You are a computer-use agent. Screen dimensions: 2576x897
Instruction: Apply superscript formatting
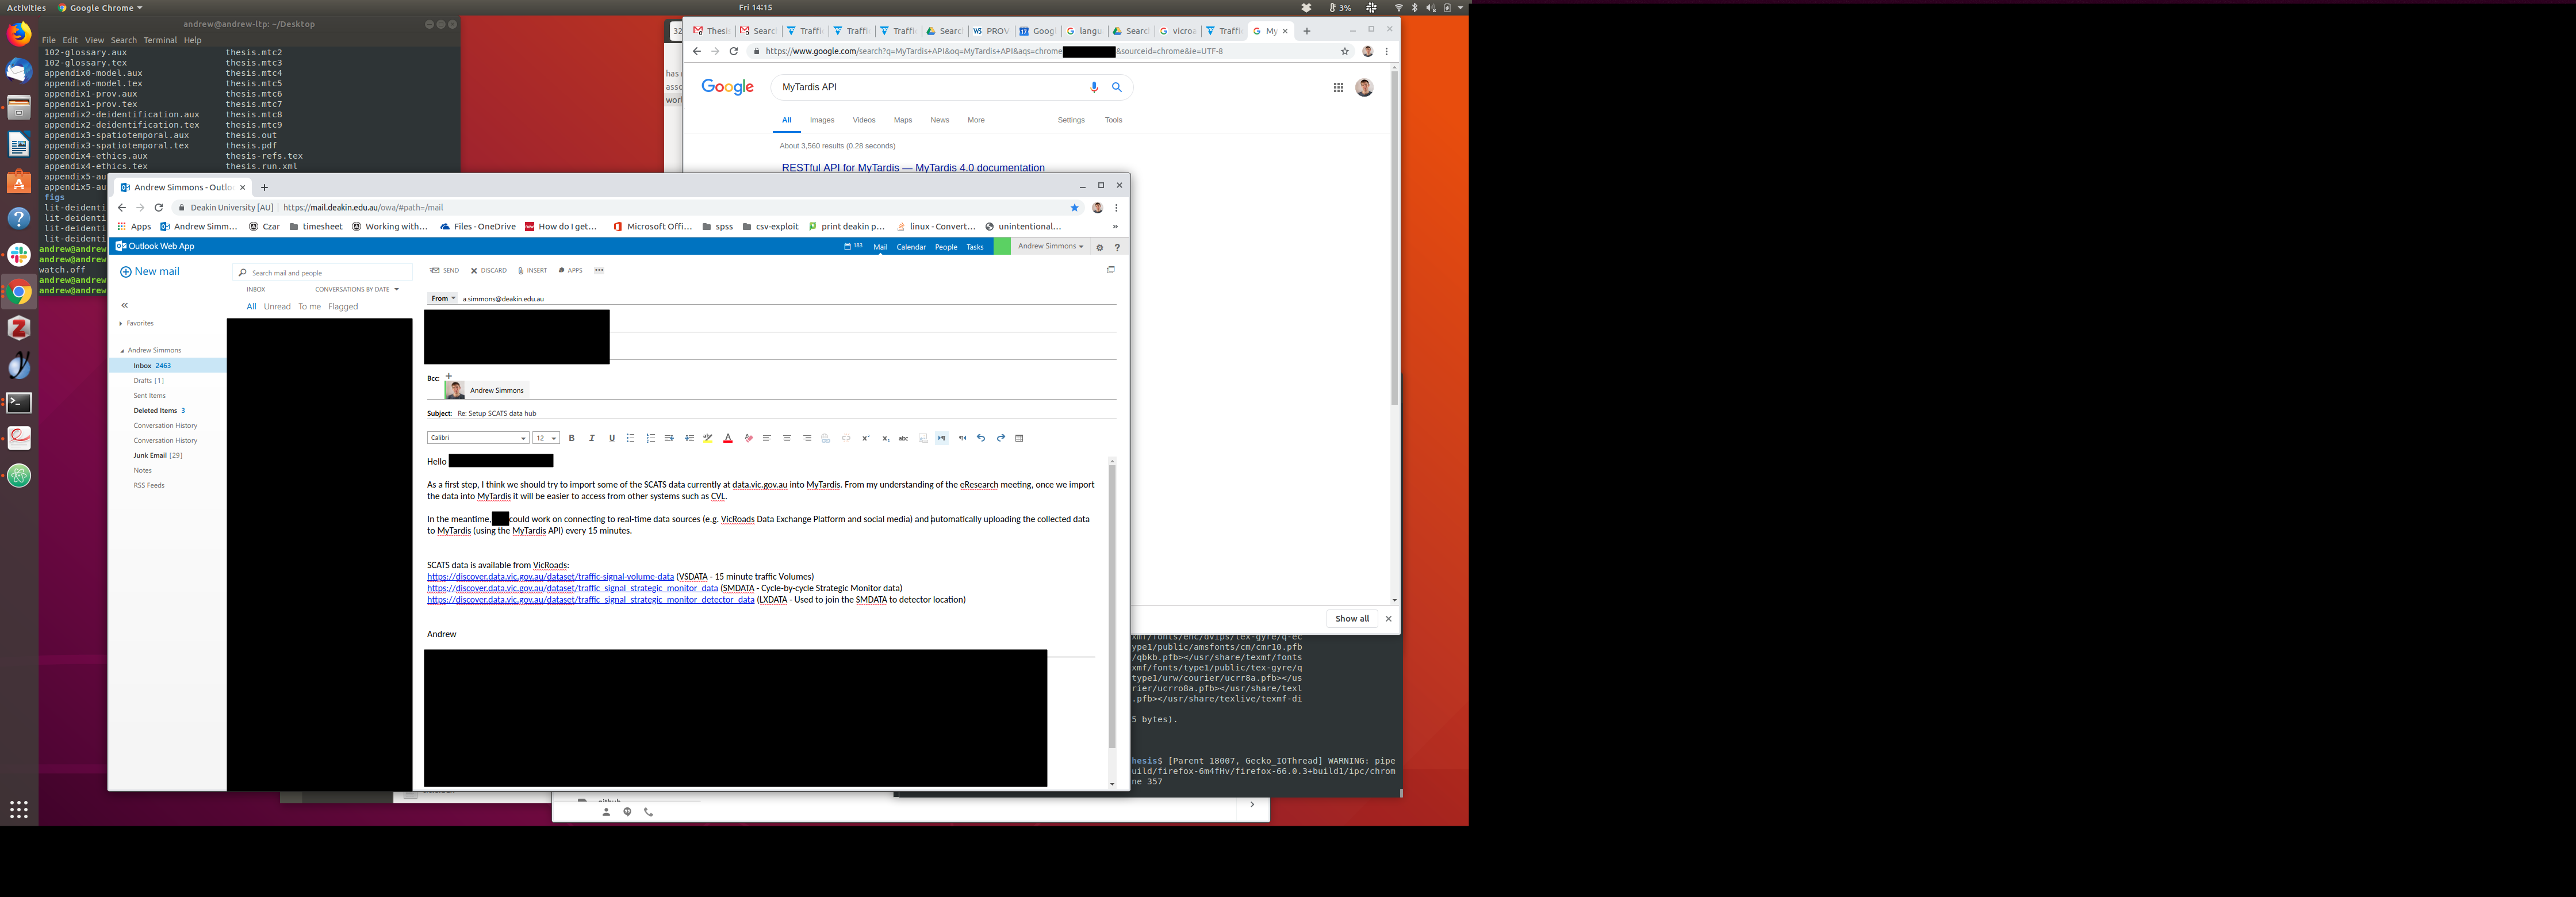(x=865, y=438)
